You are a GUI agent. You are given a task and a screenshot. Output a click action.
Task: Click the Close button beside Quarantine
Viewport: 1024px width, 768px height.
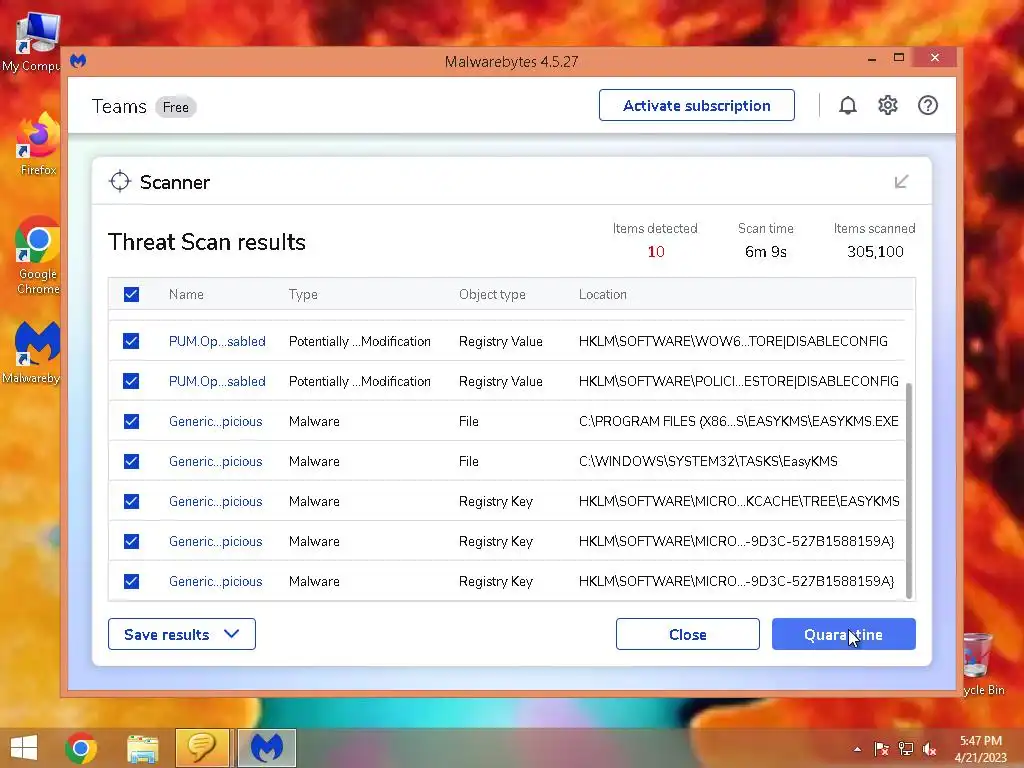click(688, 634)
